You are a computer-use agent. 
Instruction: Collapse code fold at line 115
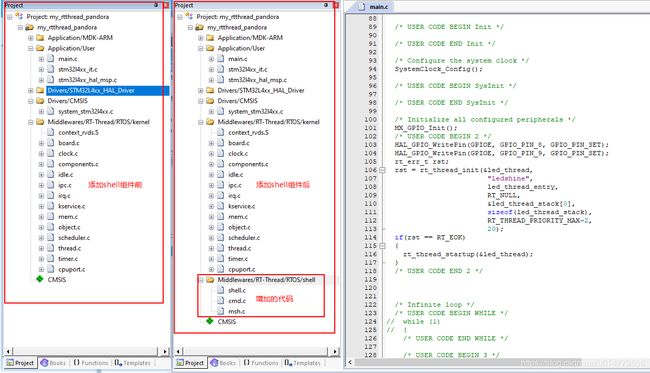coord(382,246)
